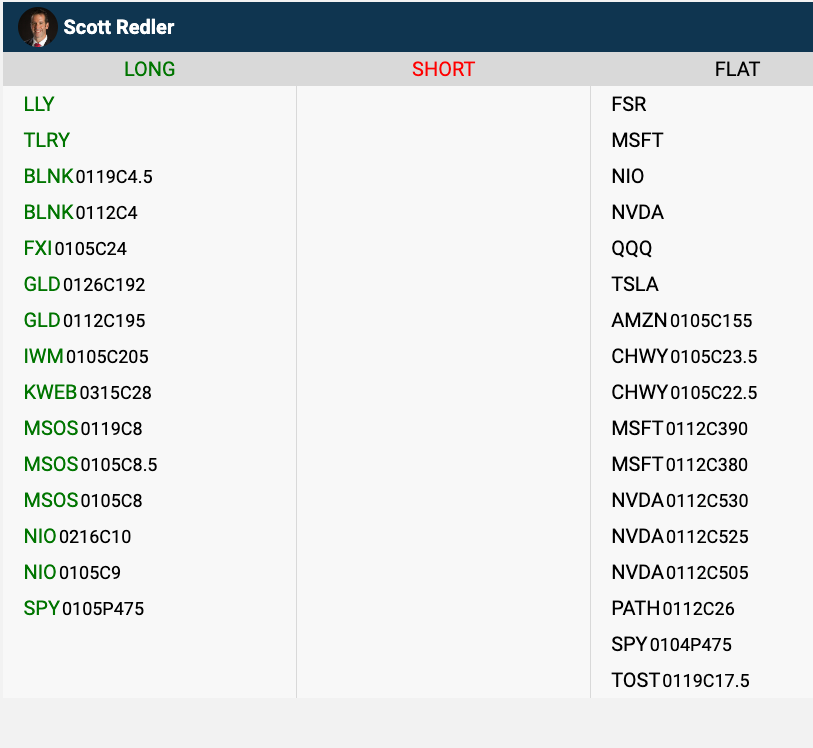The height and width of the screenshot is (748, 813).
Task: Open the LLY long position
Action: (39, 104)
